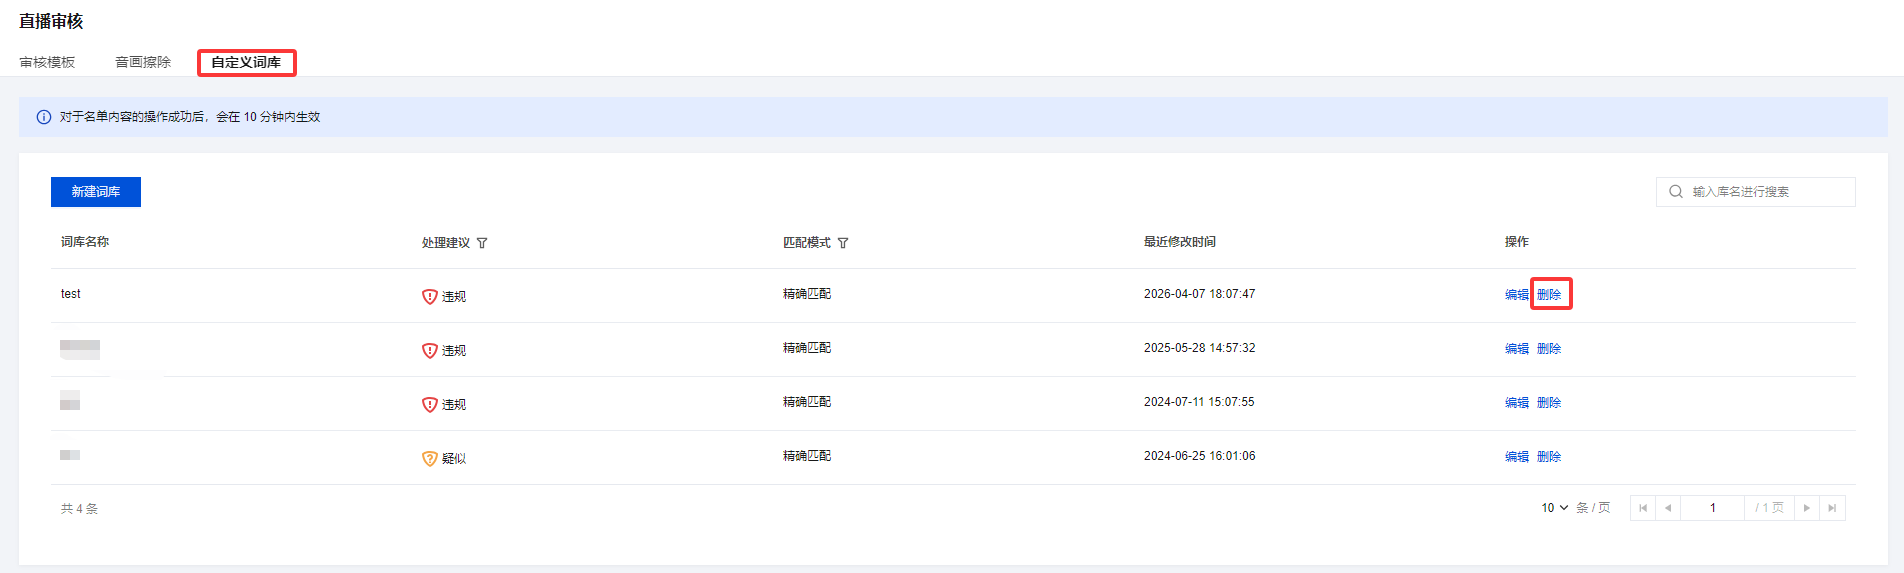The image size is (1904, 573).
Task: Click the page number input field
Action: click(x=1713, y=508)
